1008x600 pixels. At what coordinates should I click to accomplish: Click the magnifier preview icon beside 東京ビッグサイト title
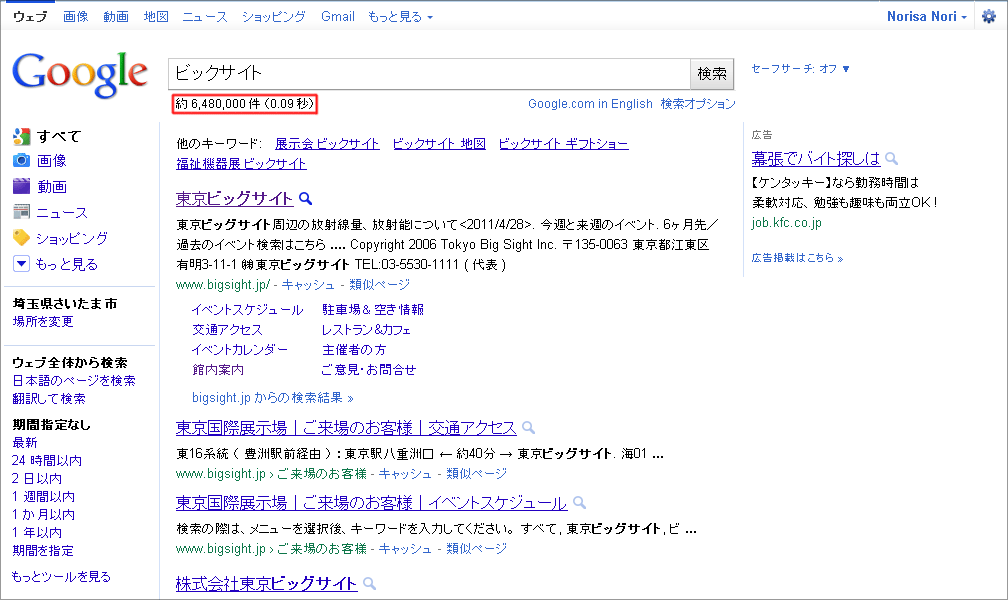(306, 199)
